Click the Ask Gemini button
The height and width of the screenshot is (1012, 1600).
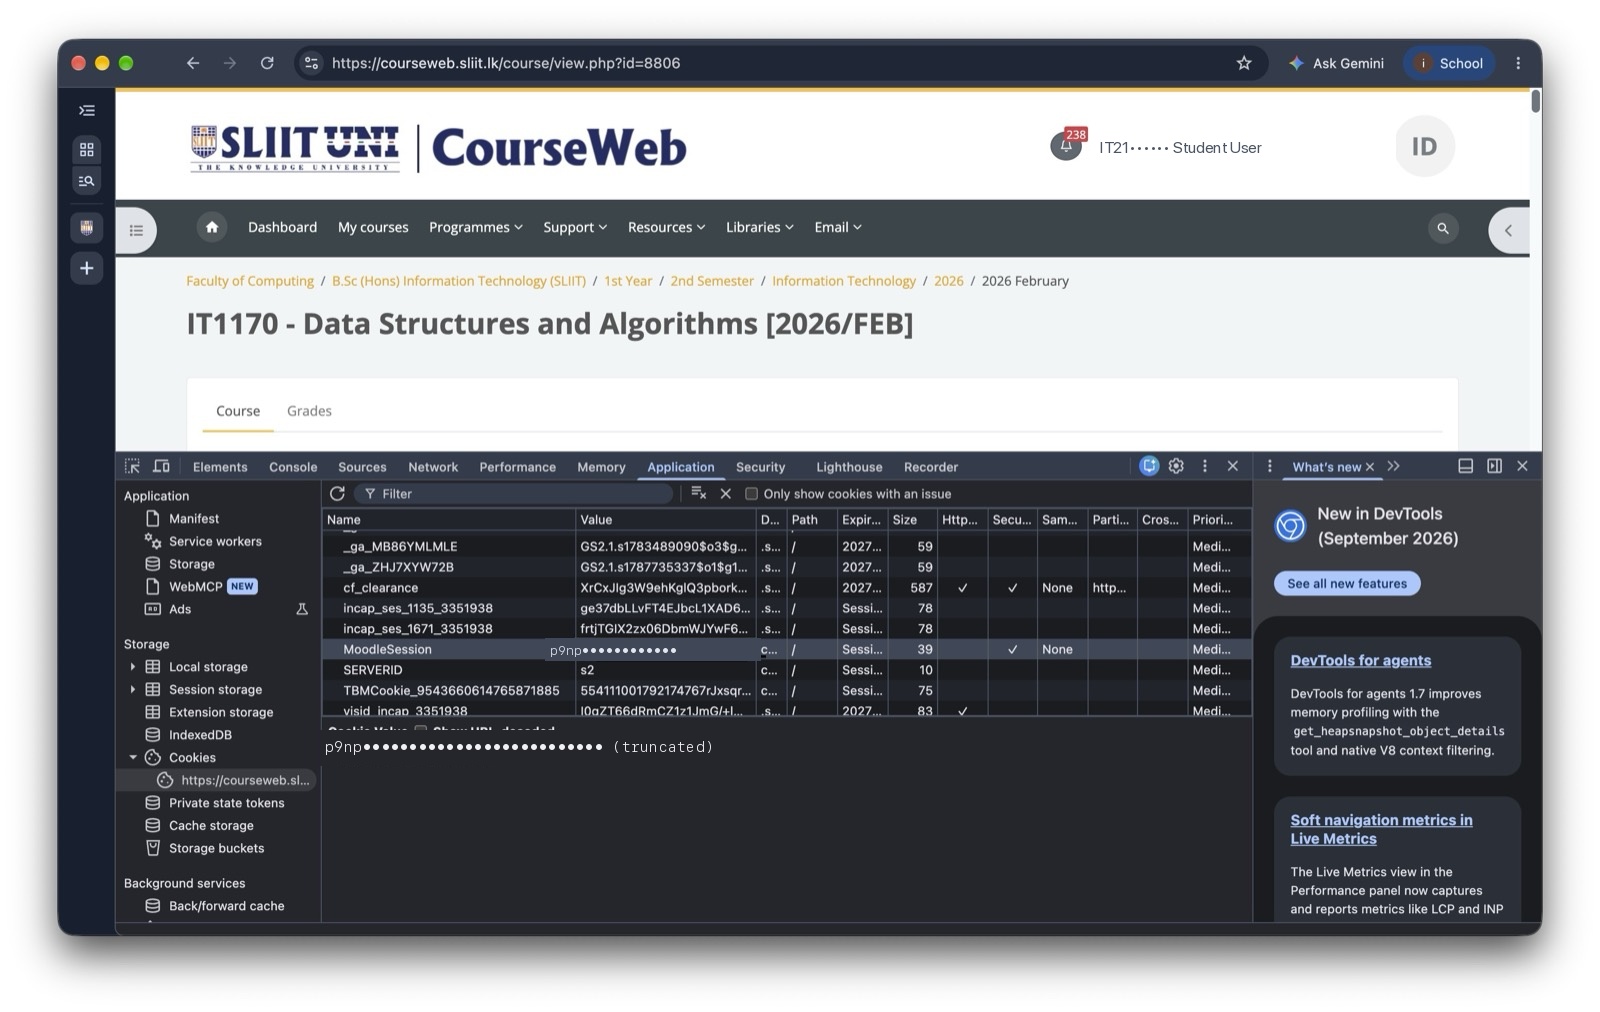(x=1336, y=63)
